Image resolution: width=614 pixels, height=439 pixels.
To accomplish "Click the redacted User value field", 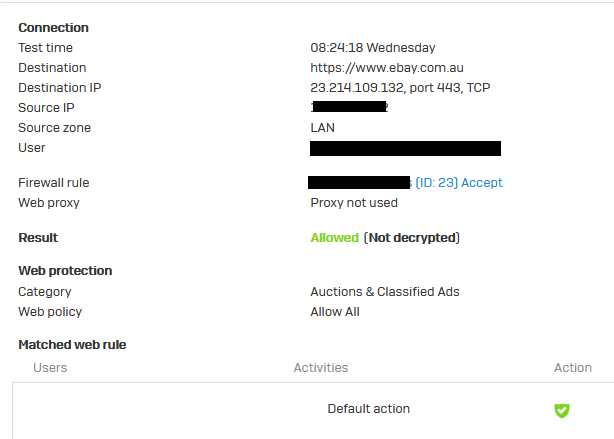I will click(405, 148).
